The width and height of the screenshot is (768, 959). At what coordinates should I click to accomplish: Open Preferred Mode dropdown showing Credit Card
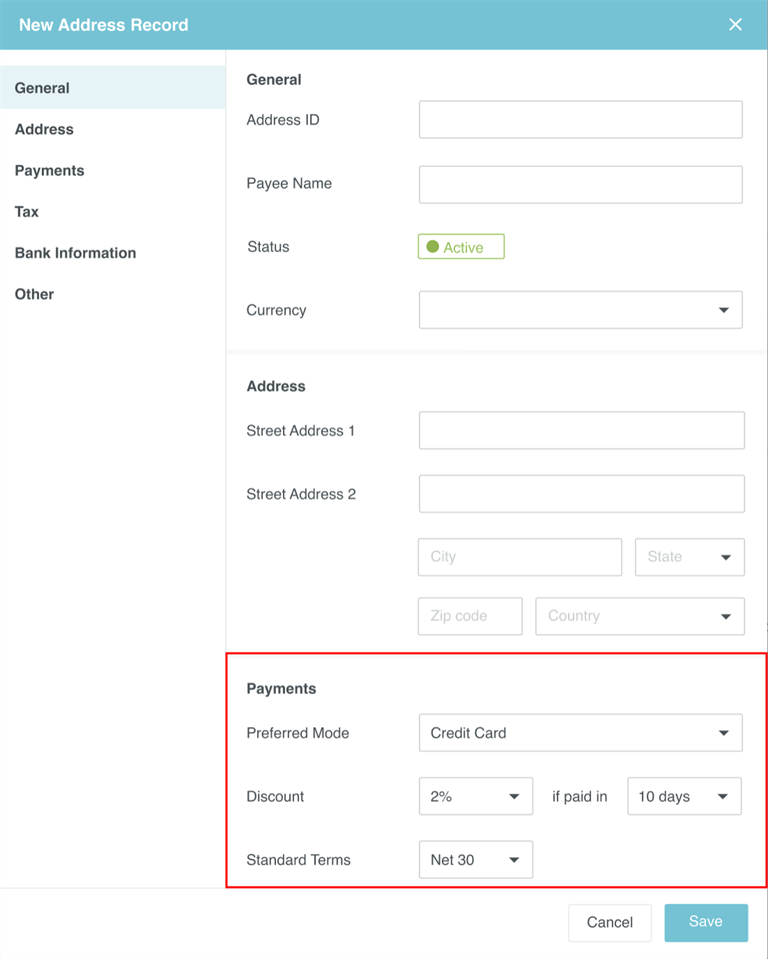[x=580, y=733]
